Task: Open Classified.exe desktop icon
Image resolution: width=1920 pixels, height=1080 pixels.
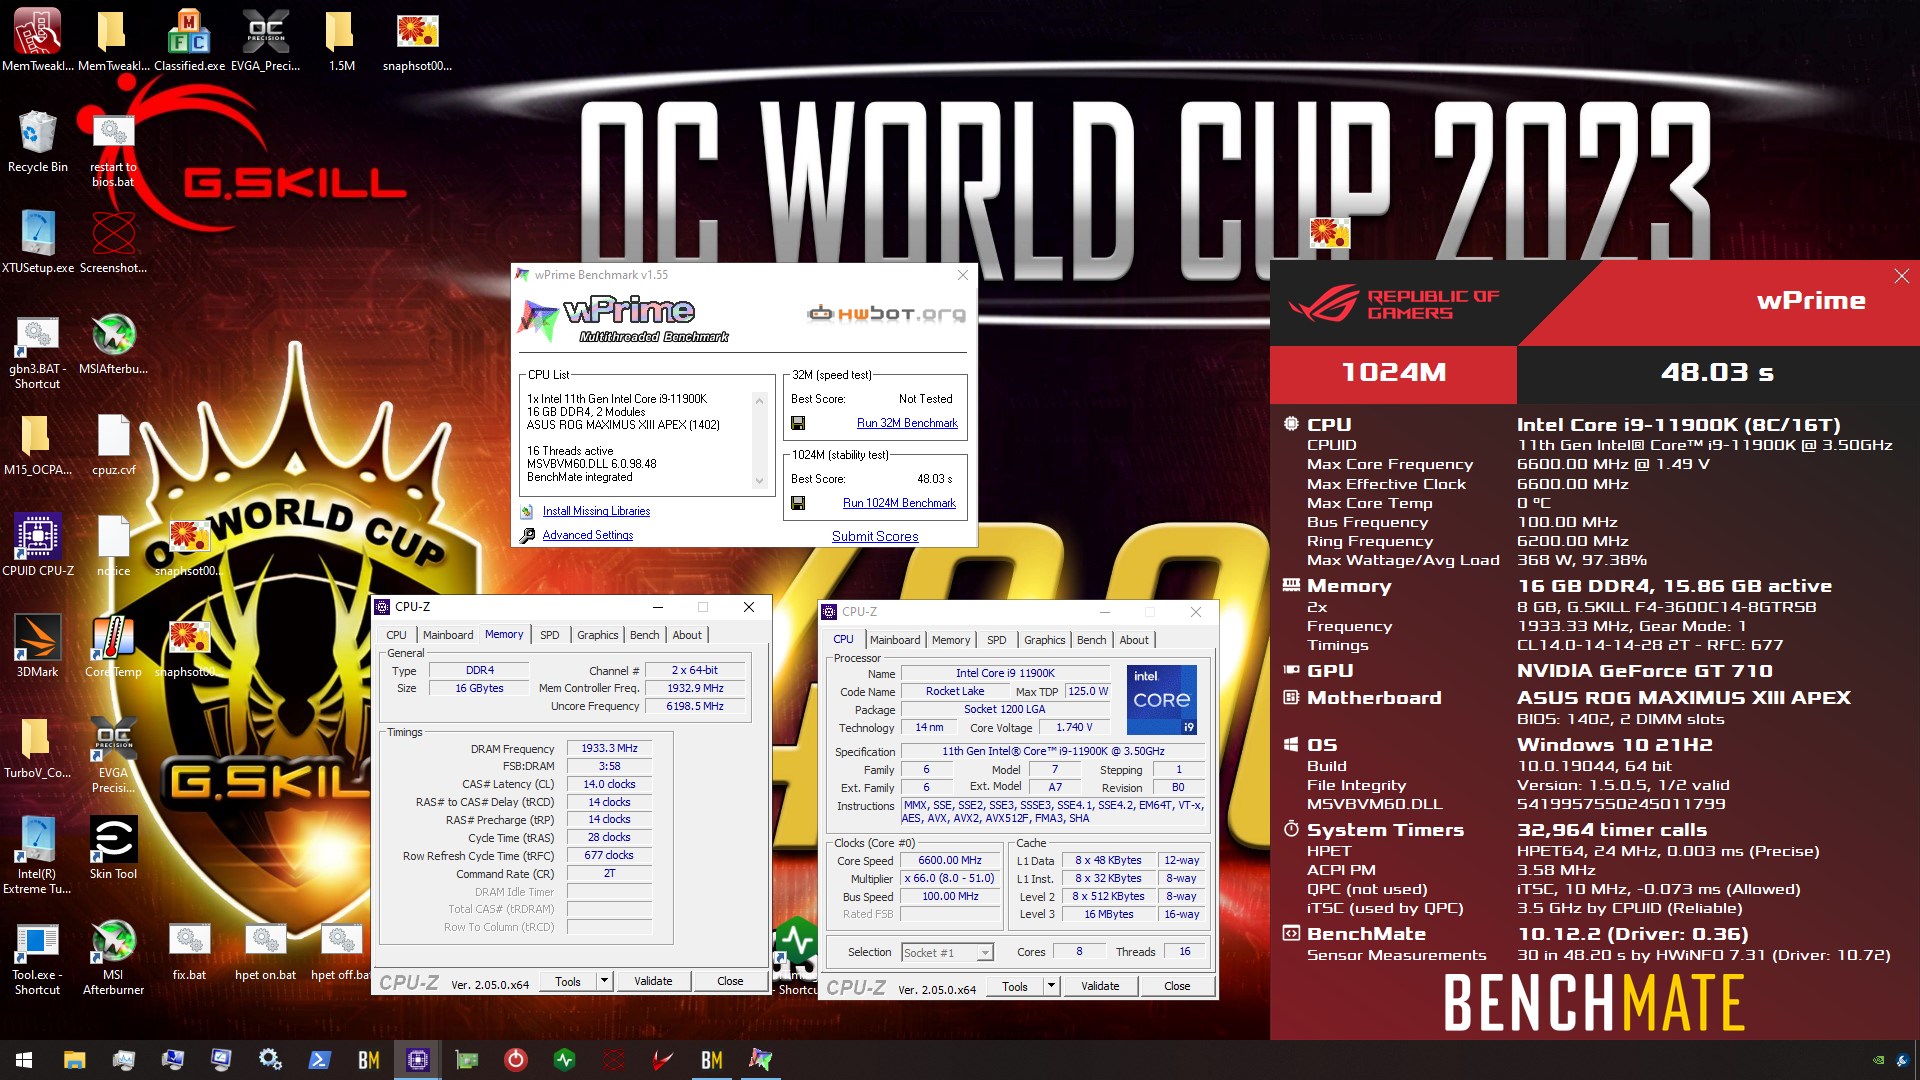Action: 189,41
